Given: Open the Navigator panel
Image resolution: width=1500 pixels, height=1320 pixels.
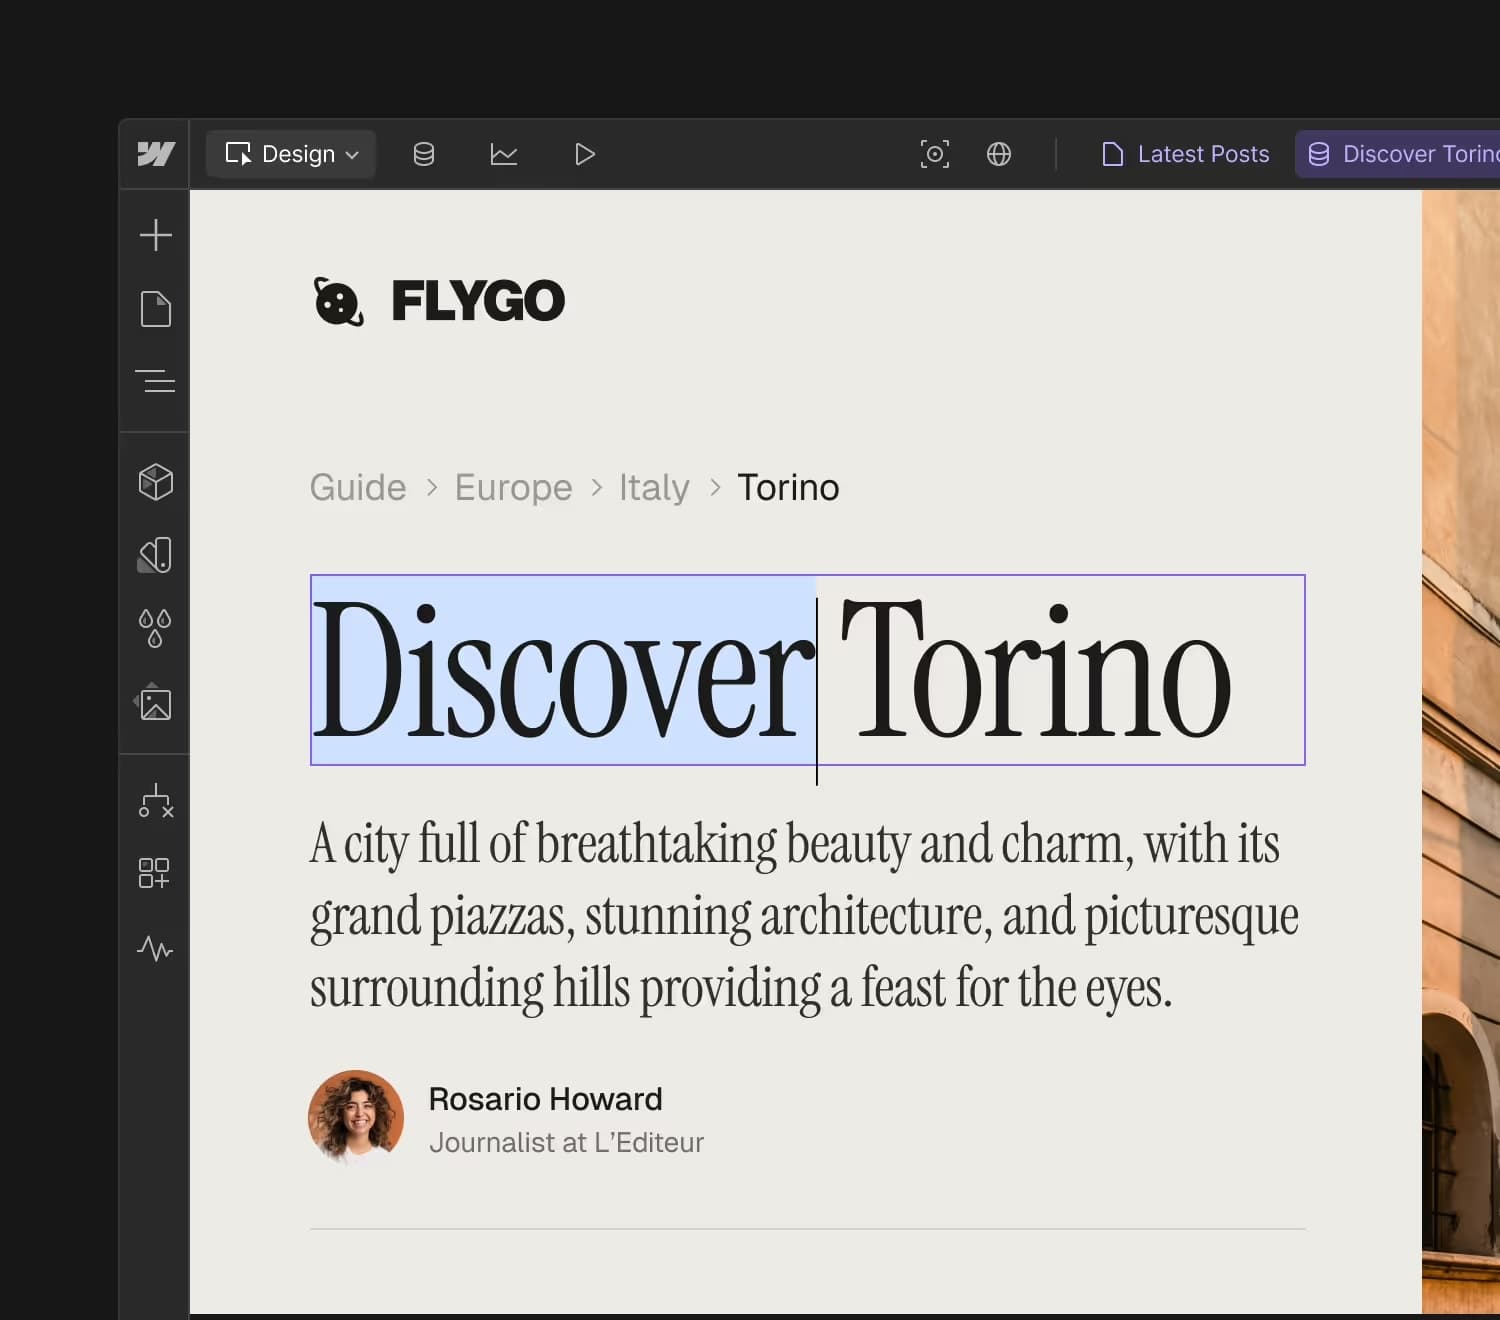Looking at the screenshot, I should [155, 381].
